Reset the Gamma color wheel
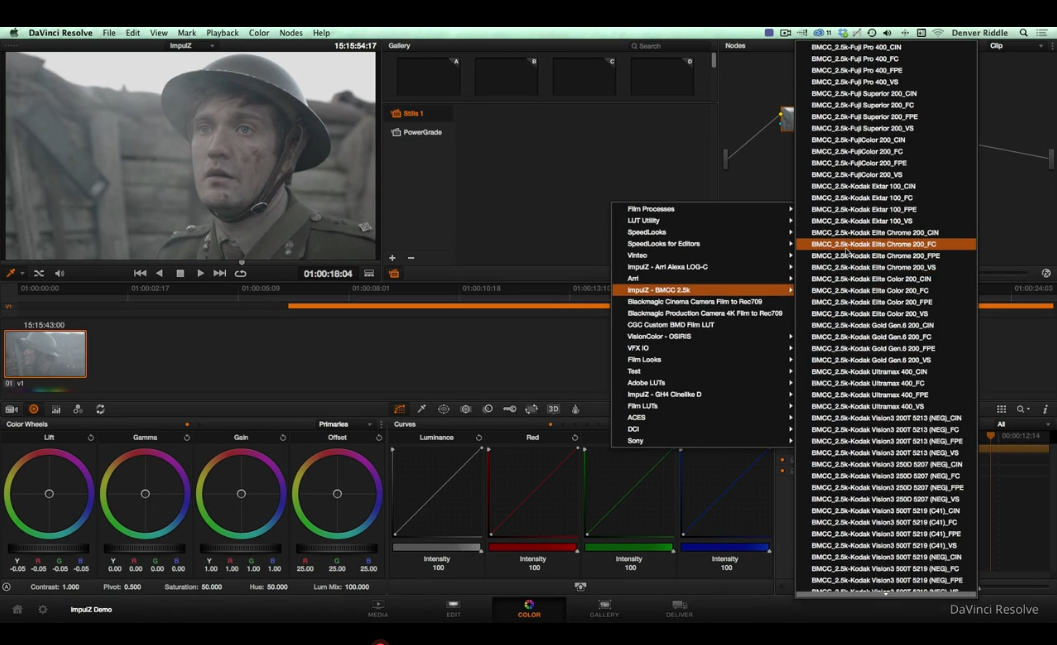 [187, 437]
